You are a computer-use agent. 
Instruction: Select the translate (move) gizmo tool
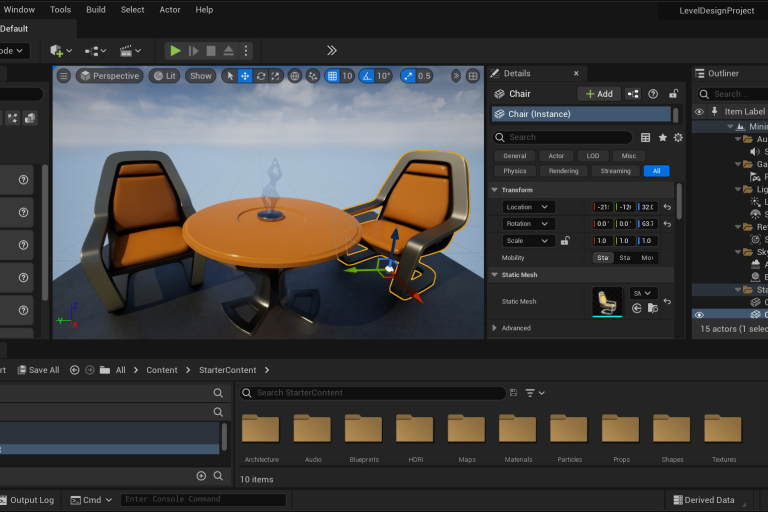[x=245, y=76]
